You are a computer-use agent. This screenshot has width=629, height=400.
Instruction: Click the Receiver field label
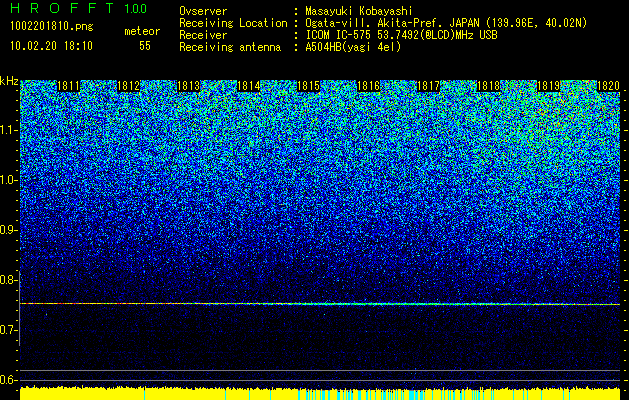click(x=203, y=35)
